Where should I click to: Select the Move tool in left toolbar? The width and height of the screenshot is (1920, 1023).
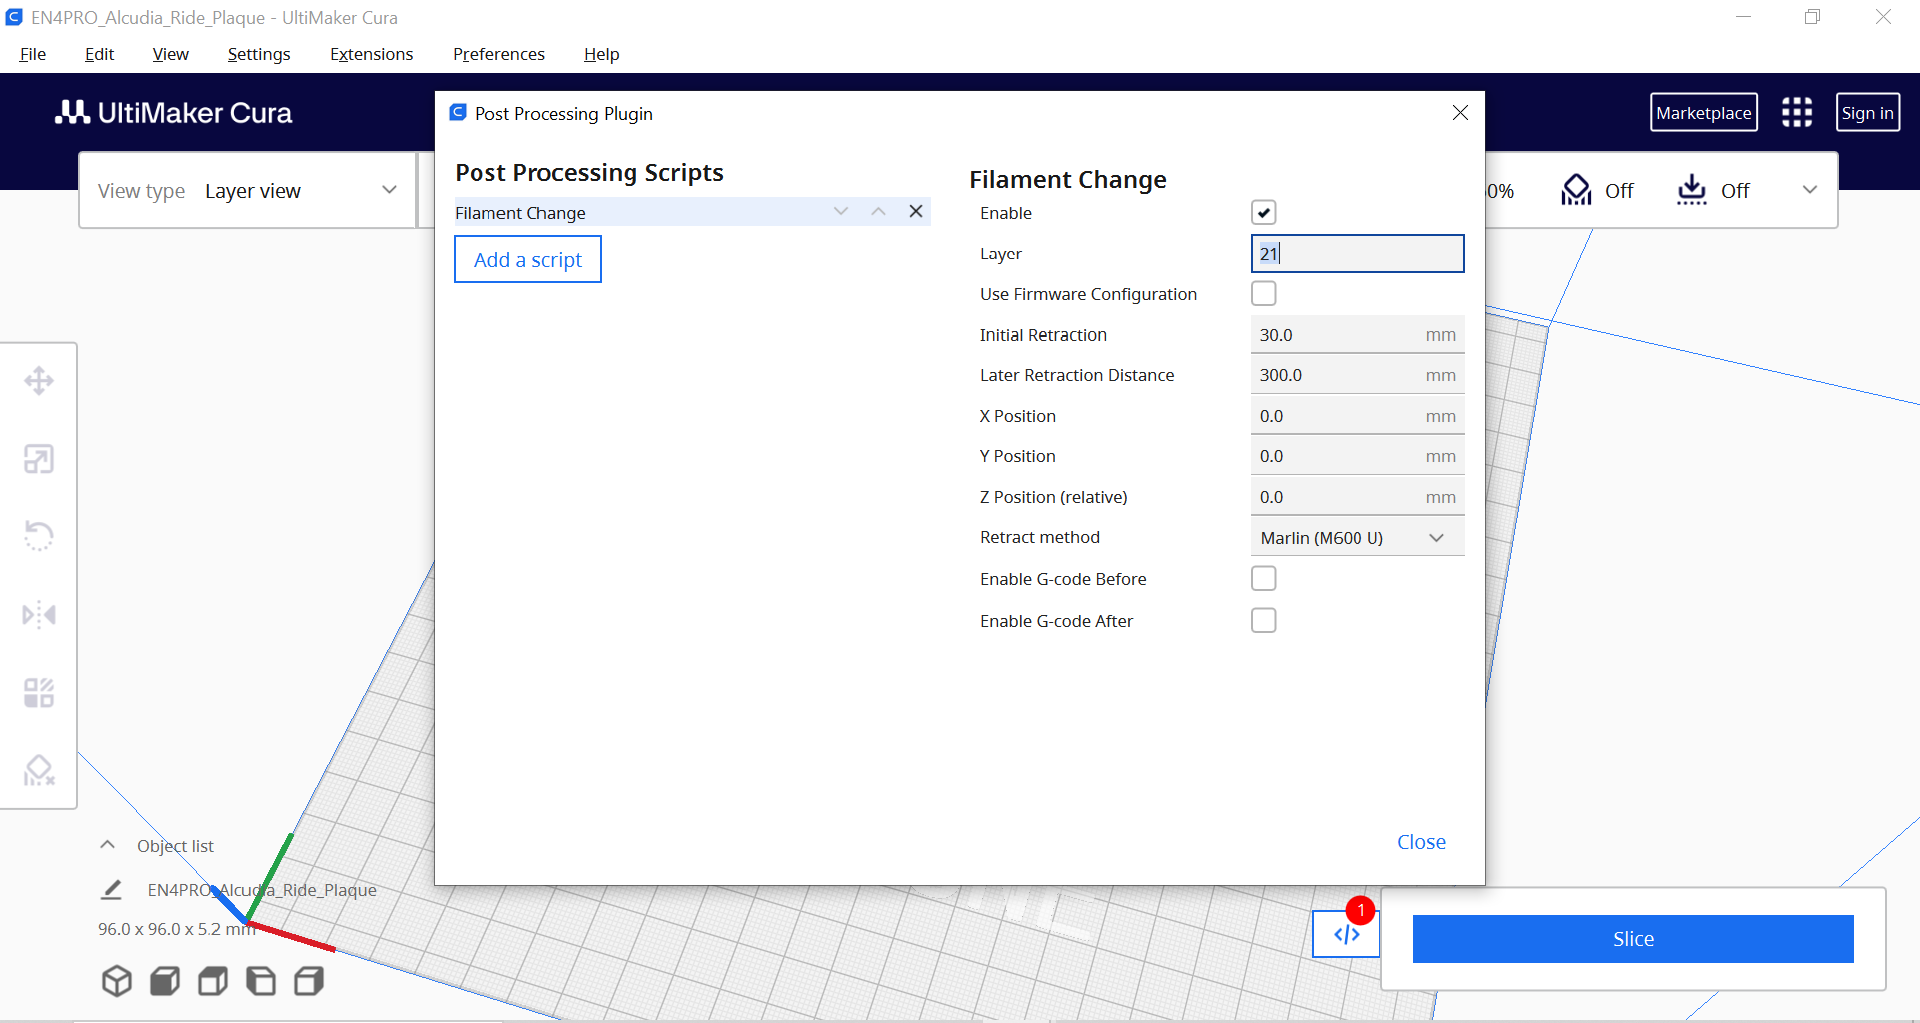click(39, 381)
